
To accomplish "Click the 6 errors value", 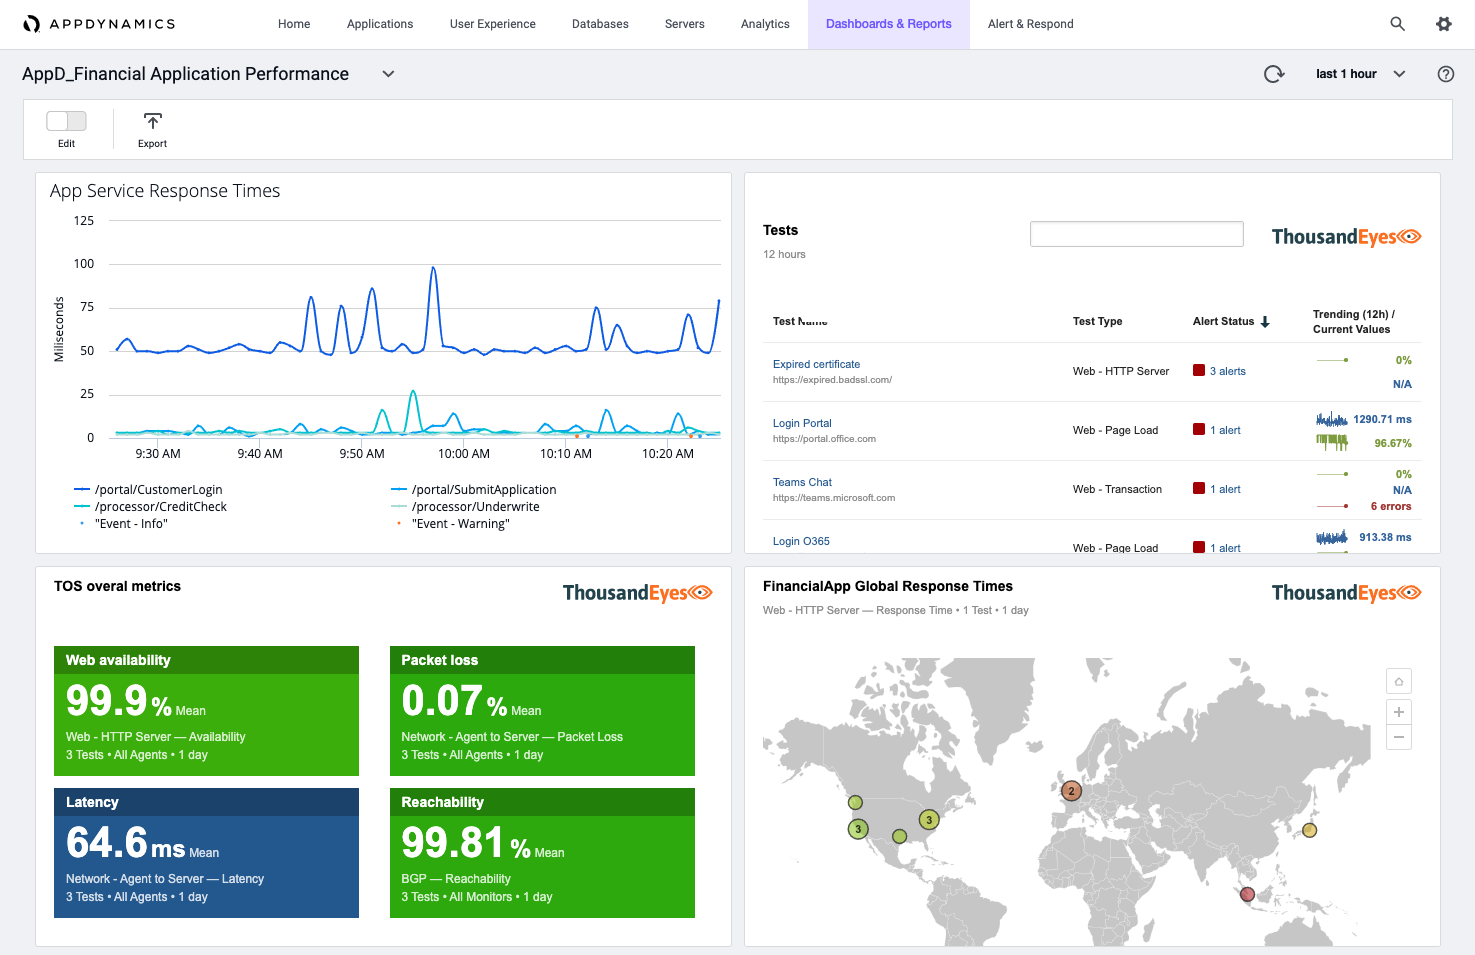I will tap(1390, 506).
